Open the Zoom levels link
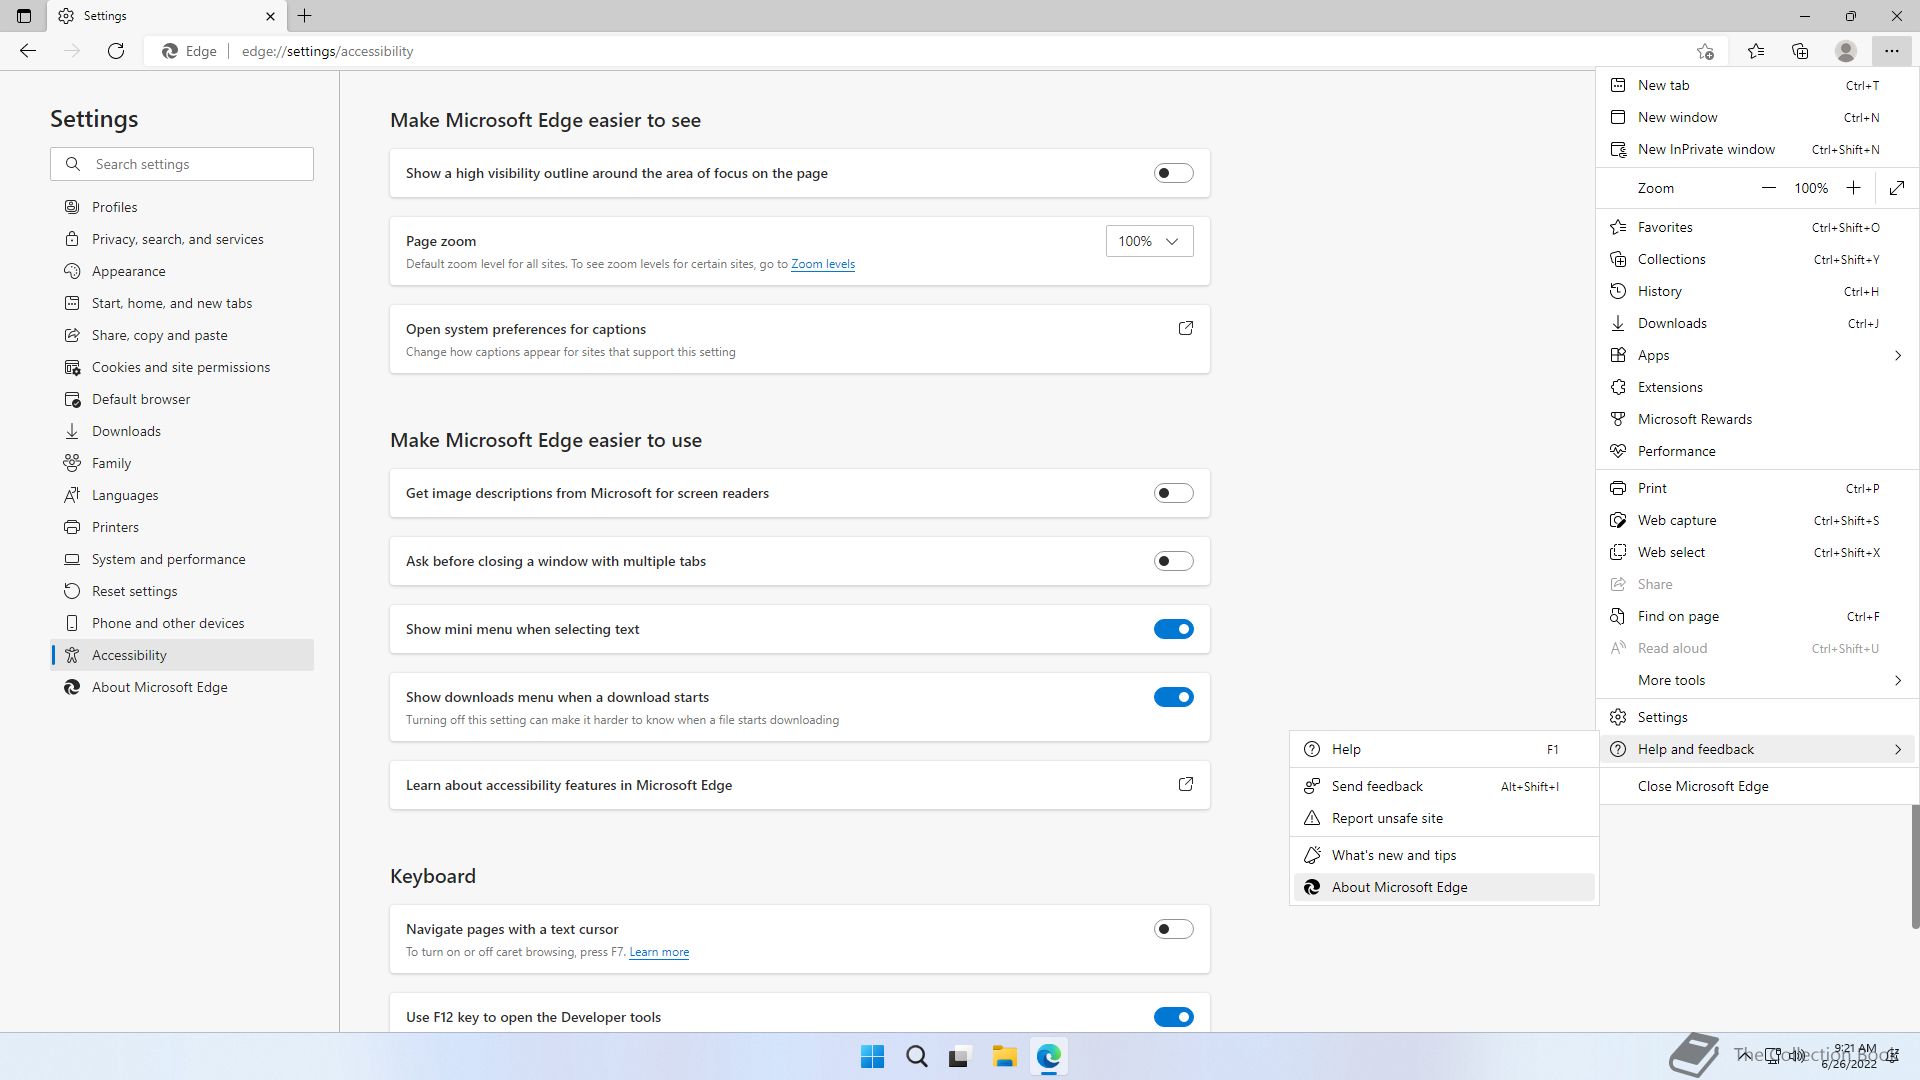1920x1080 pixels. [x=822, y=264]
